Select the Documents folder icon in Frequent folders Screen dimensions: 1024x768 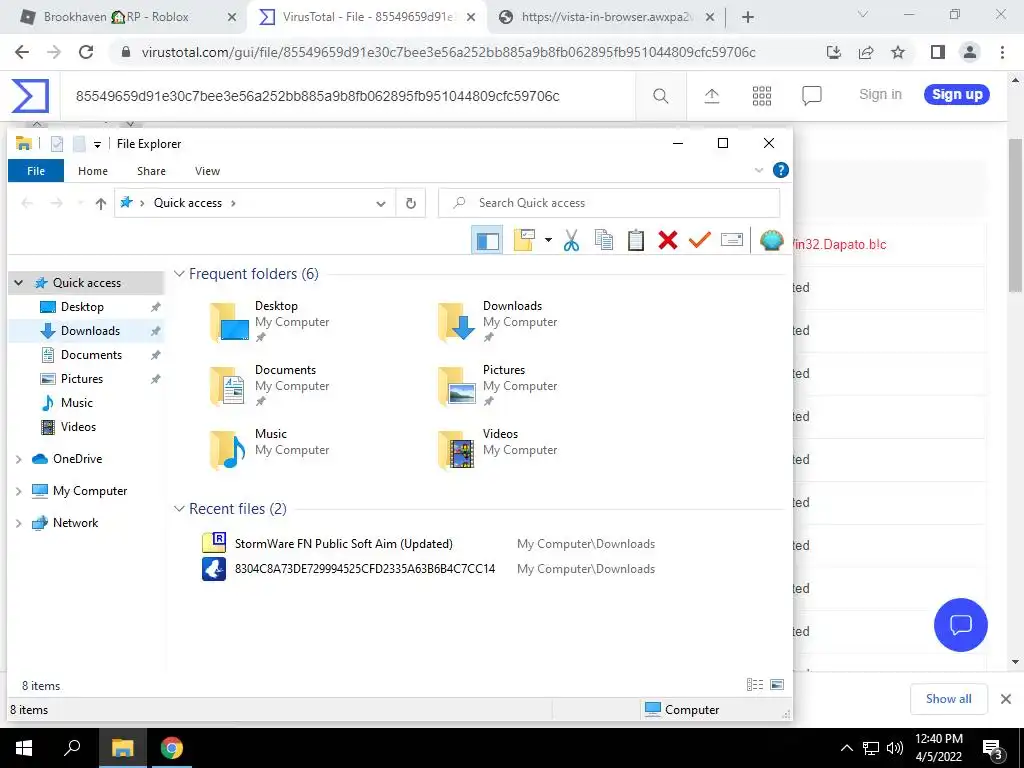point(227,386)
